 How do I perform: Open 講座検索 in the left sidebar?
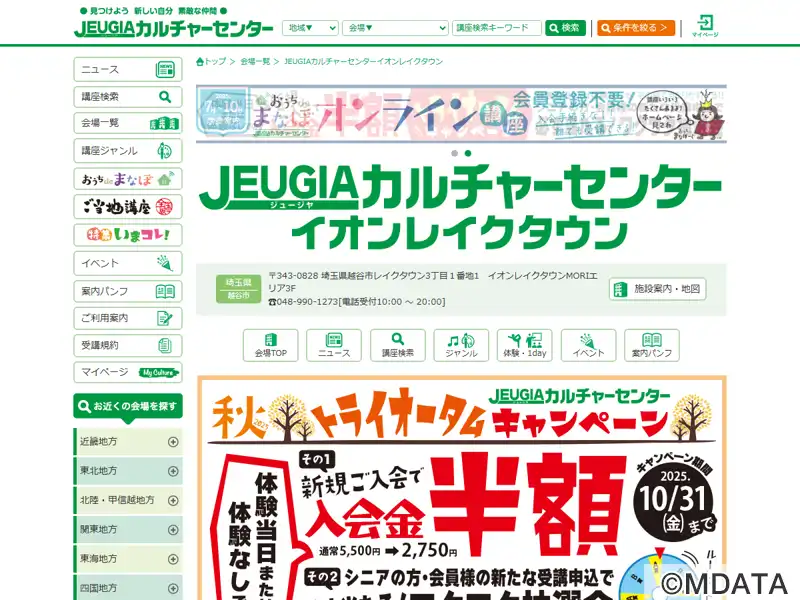click(128, 97)
